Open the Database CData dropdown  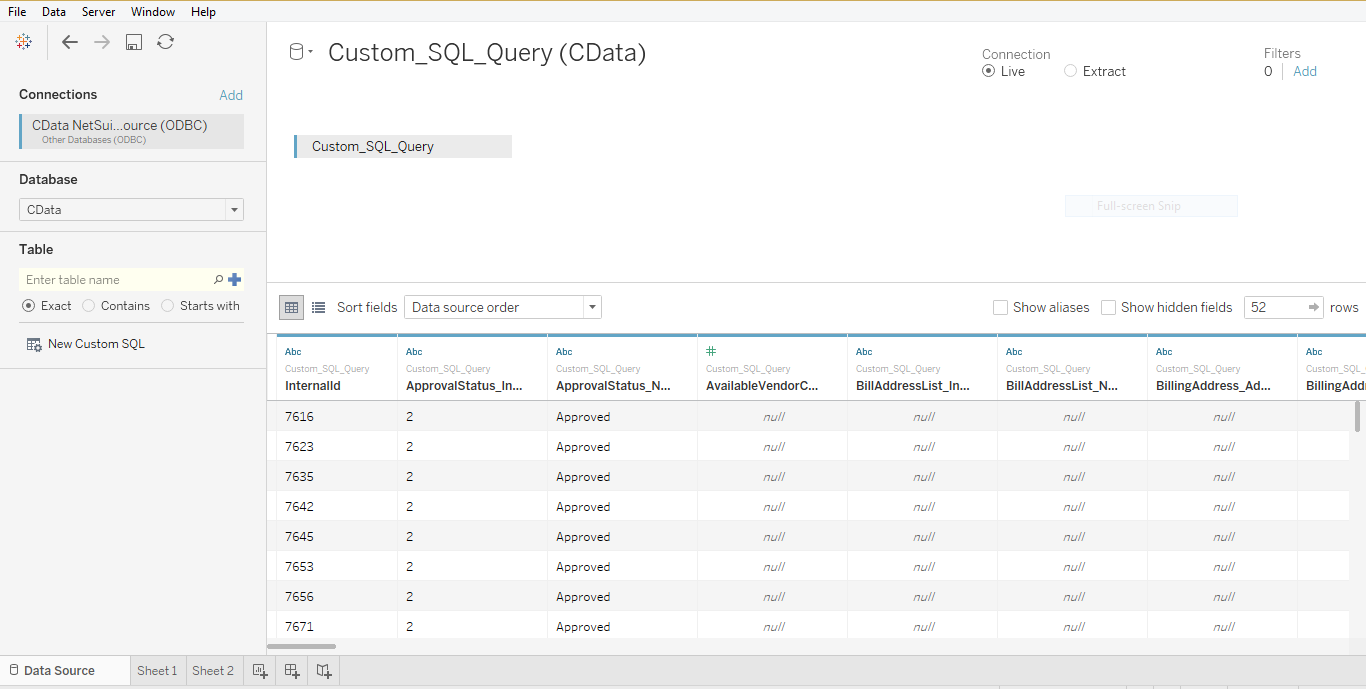[x=233, y=209]
